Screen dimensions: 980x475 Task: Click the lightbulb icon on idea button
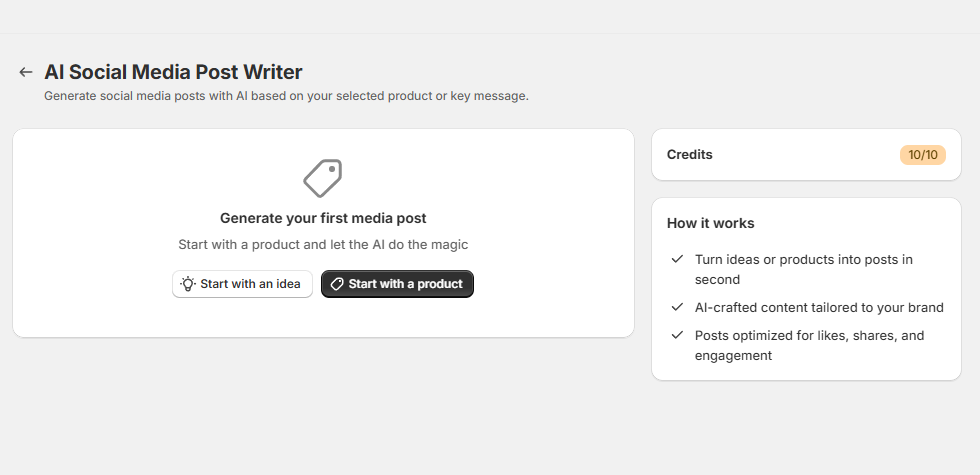[x=188, y=284]
